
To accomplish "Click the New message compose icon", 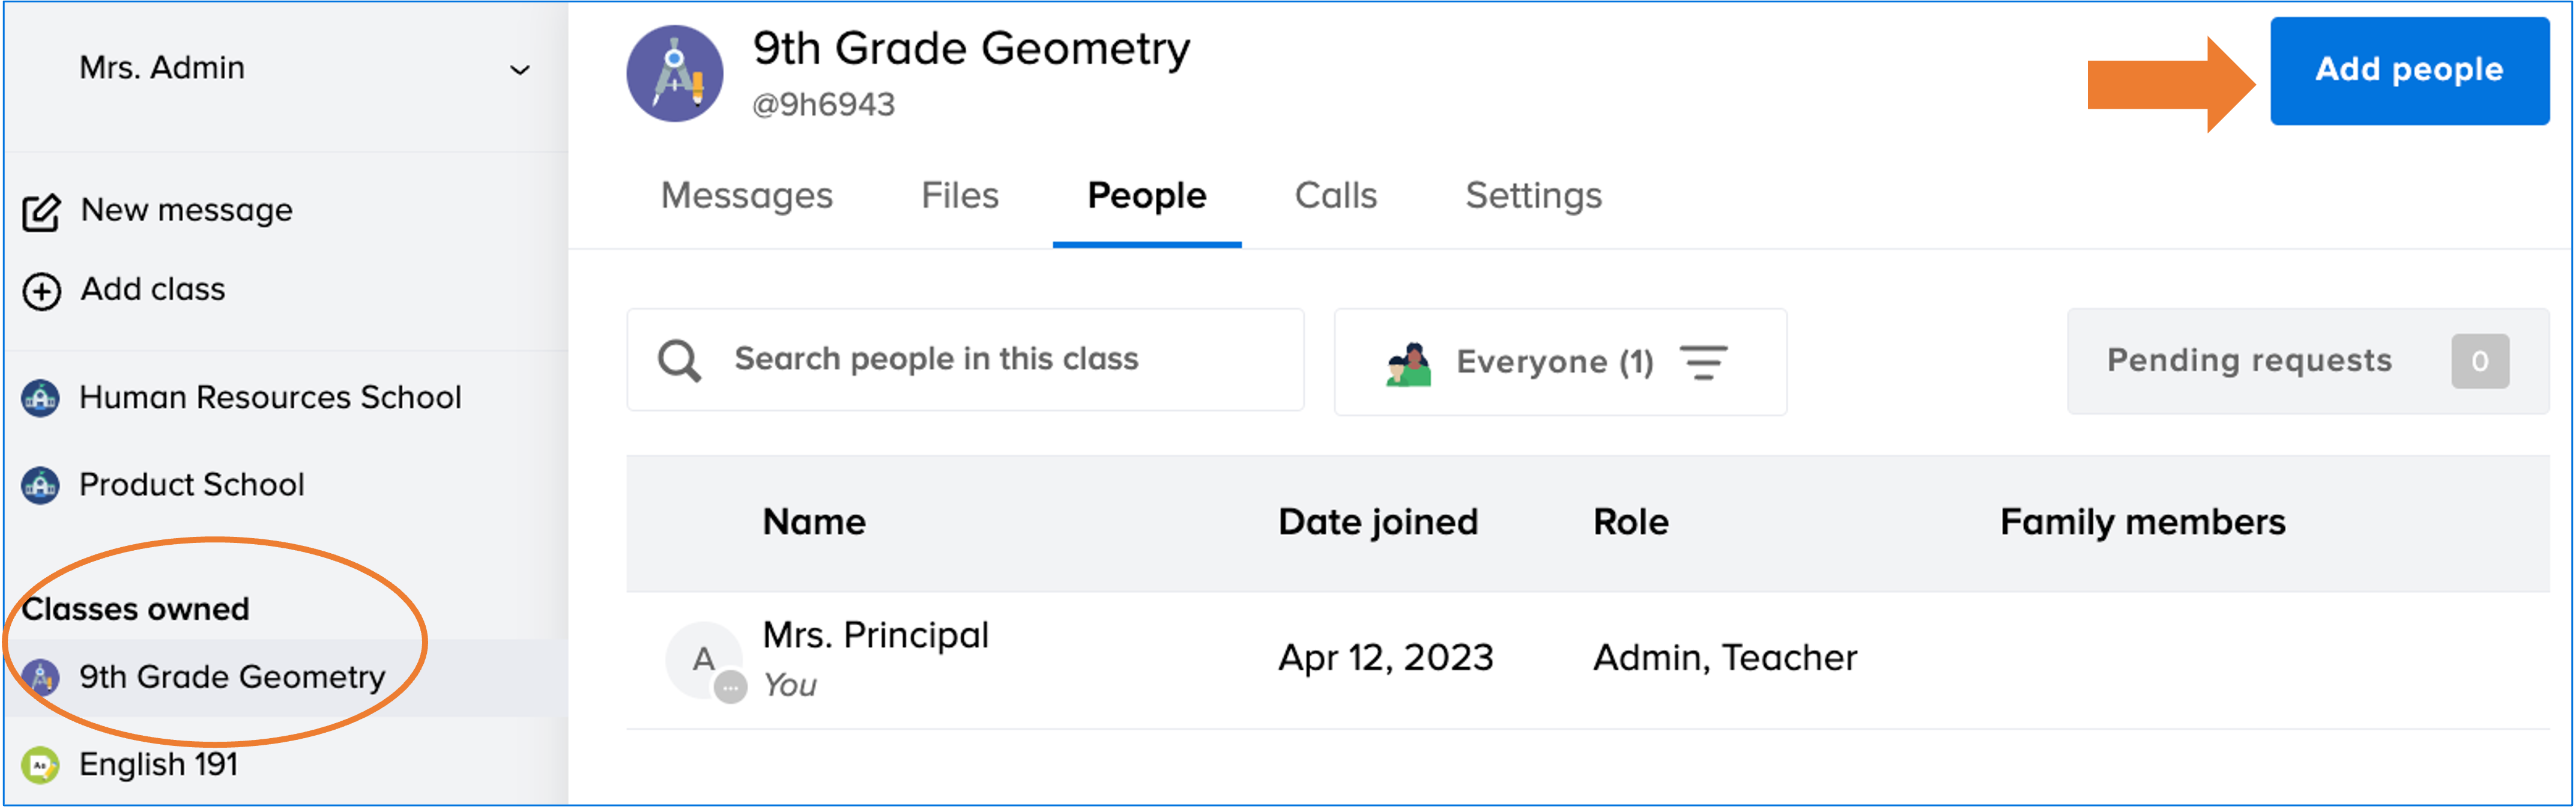I will [42, 212].
